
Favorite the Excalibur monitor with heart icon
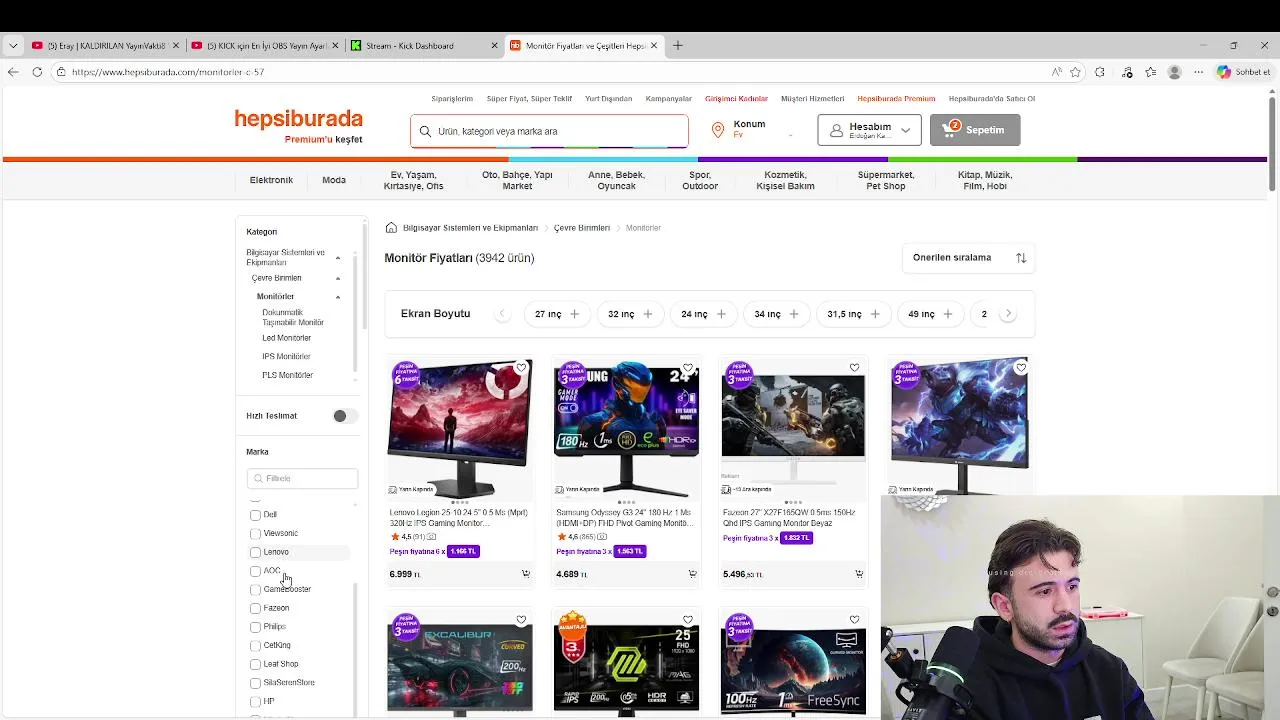[521, 620]
